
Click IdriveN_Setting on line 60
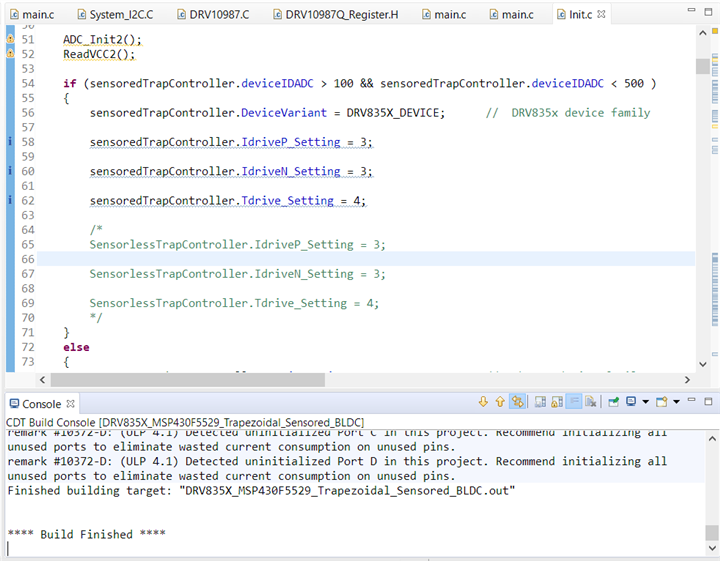pos(291,171)
